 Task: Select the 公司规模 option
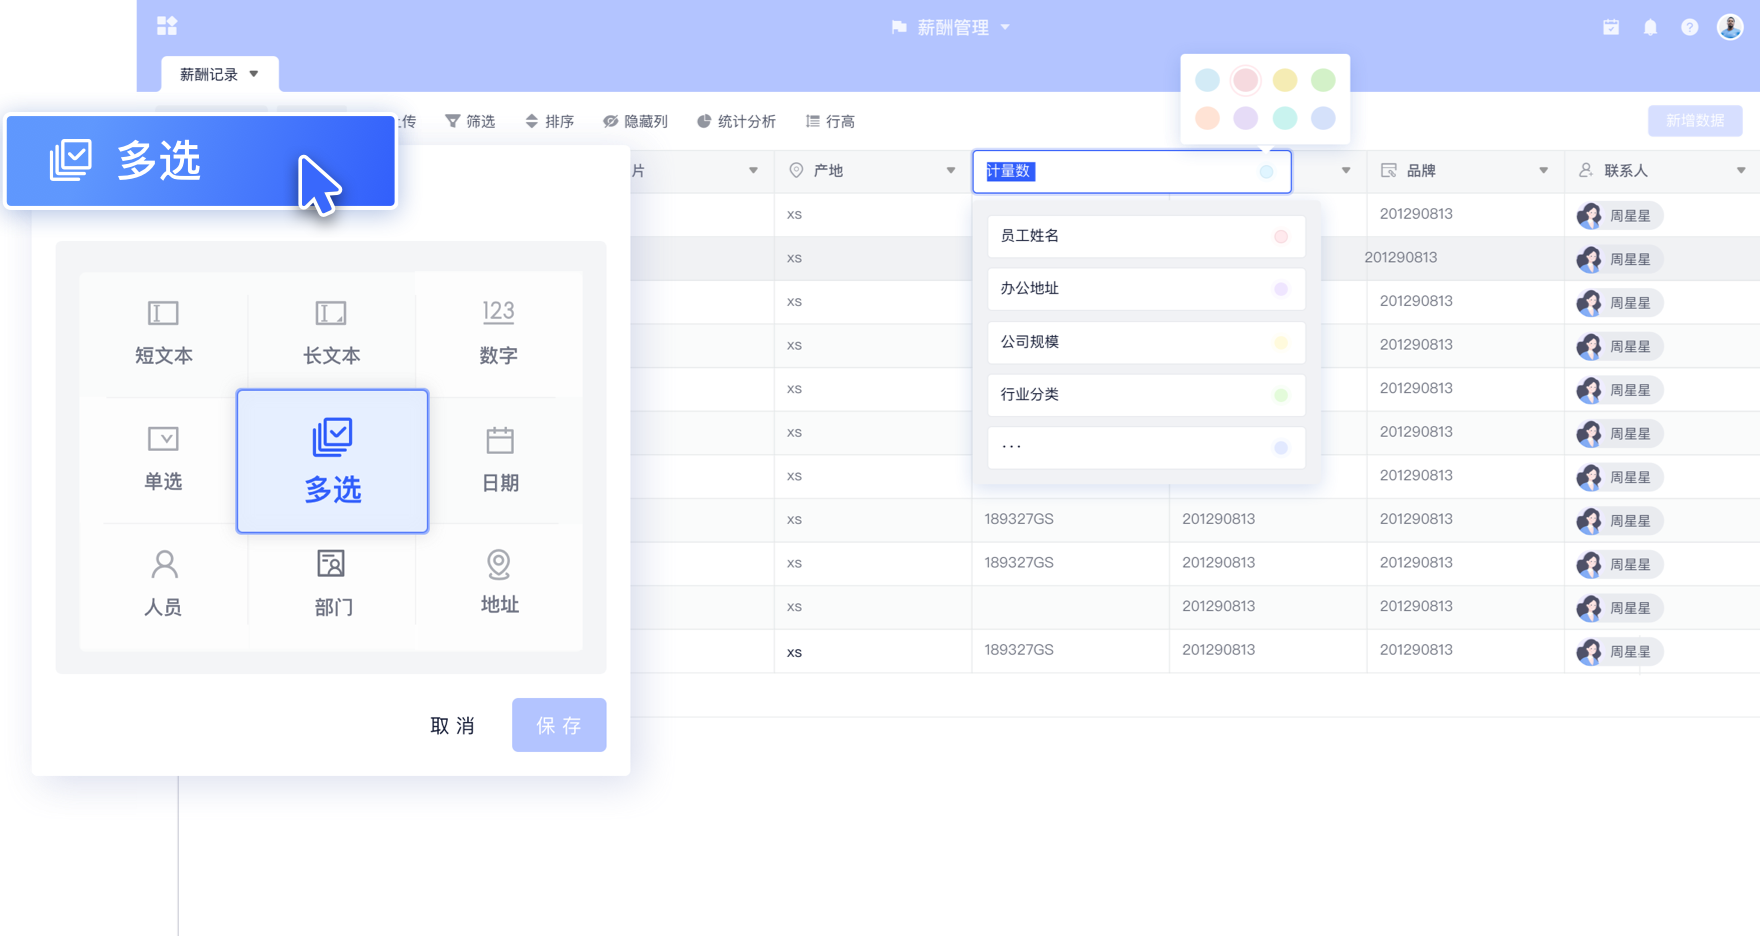pos(1146,342)
